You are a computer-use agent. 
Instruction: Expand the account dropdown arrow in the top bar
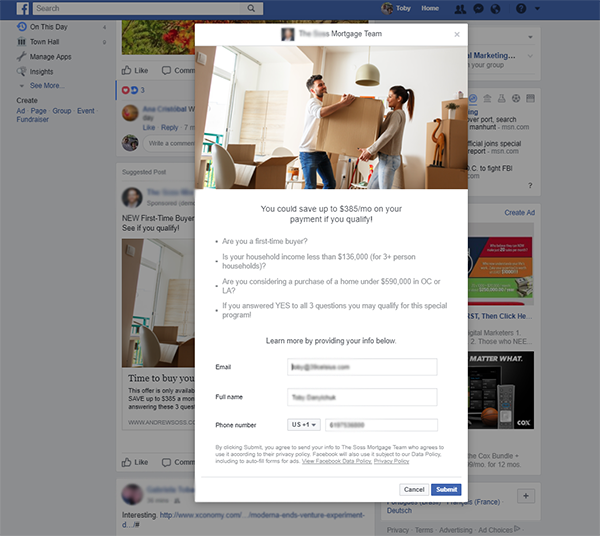537,8
